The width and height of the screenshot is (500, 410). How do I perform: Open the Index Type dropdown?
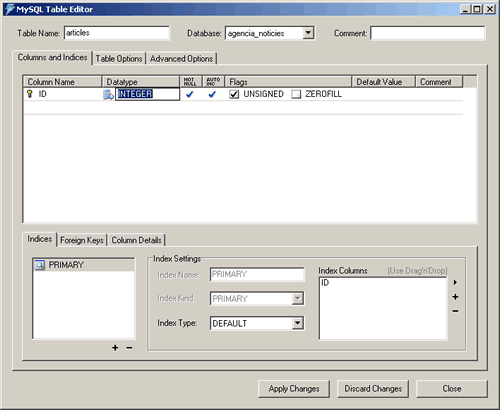(298, 323)
